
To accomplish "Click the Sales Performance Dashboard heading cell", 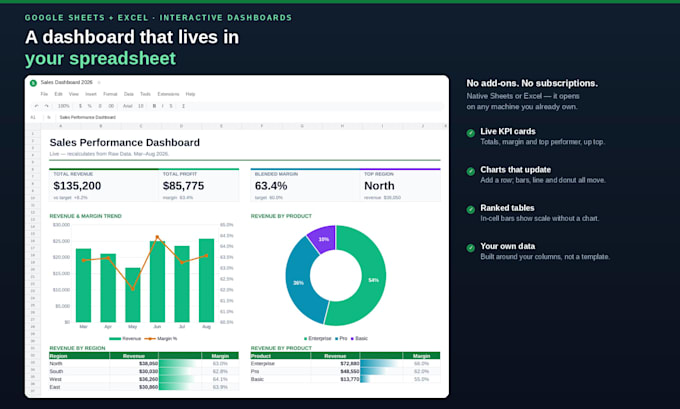I will coord(124,142).
